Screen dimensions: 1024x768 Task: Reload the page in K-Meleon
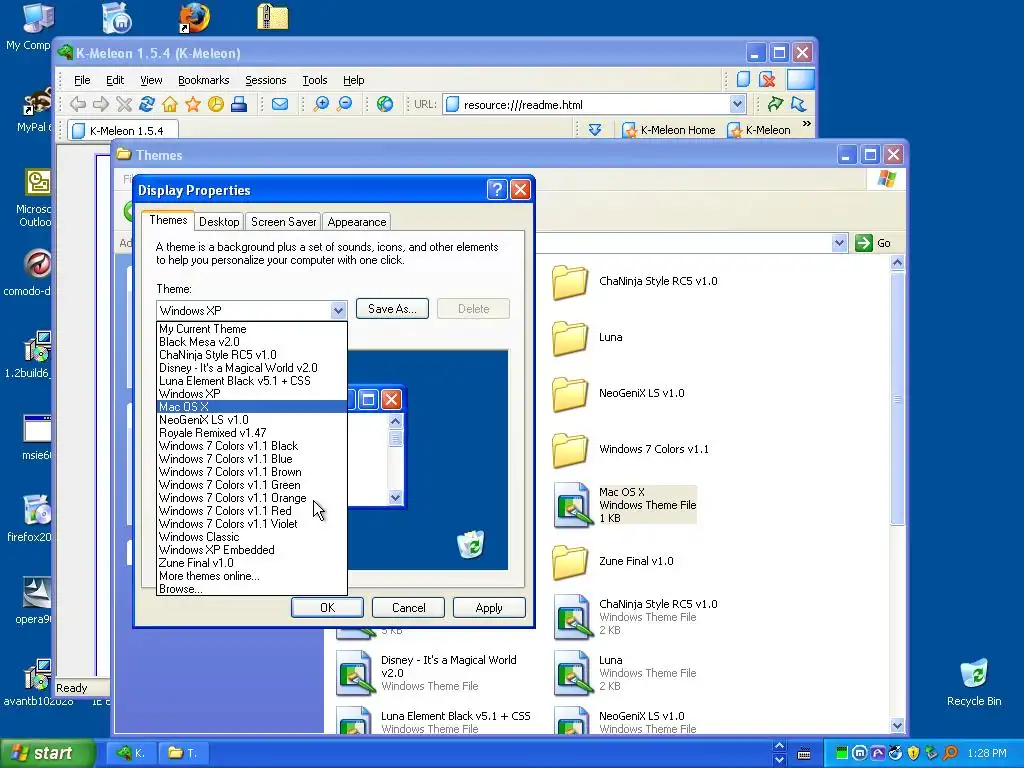147,104
